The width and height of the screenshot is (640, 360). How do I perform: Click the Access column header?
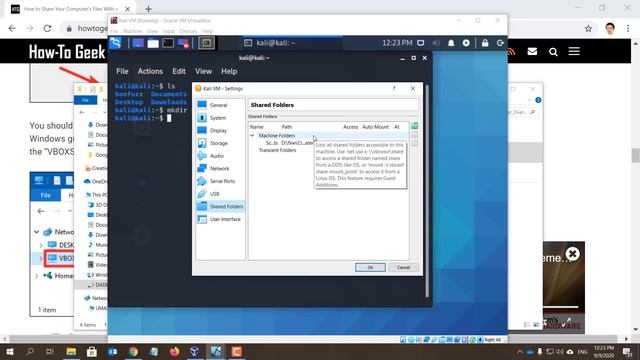click(350, 127)
